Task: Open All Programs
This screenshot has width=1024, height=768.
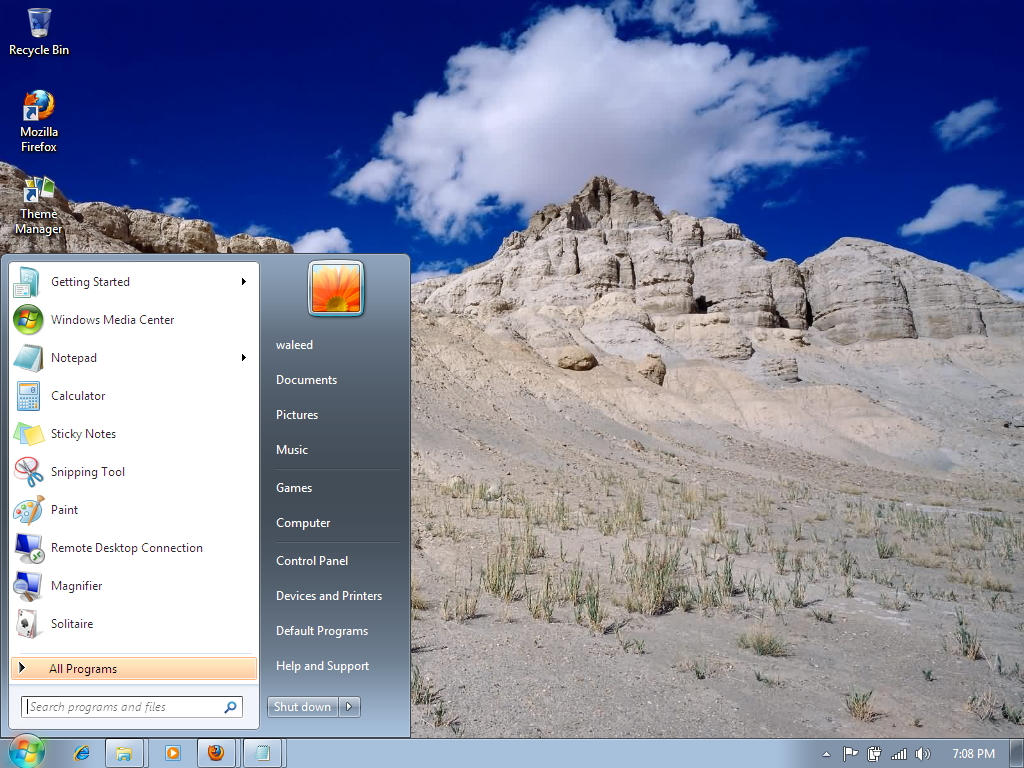Action: (x=80, y=668)
